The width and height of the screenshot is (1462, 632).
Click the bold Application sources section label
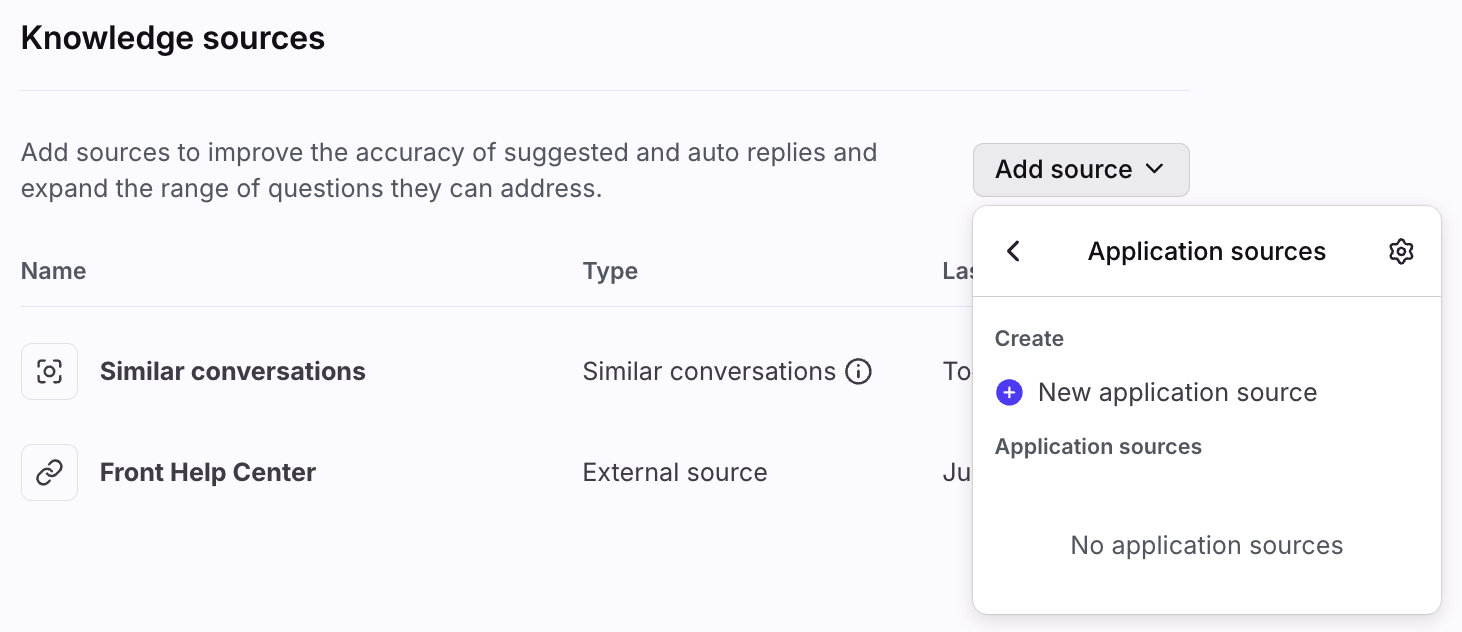click(x=1098, y=447)
